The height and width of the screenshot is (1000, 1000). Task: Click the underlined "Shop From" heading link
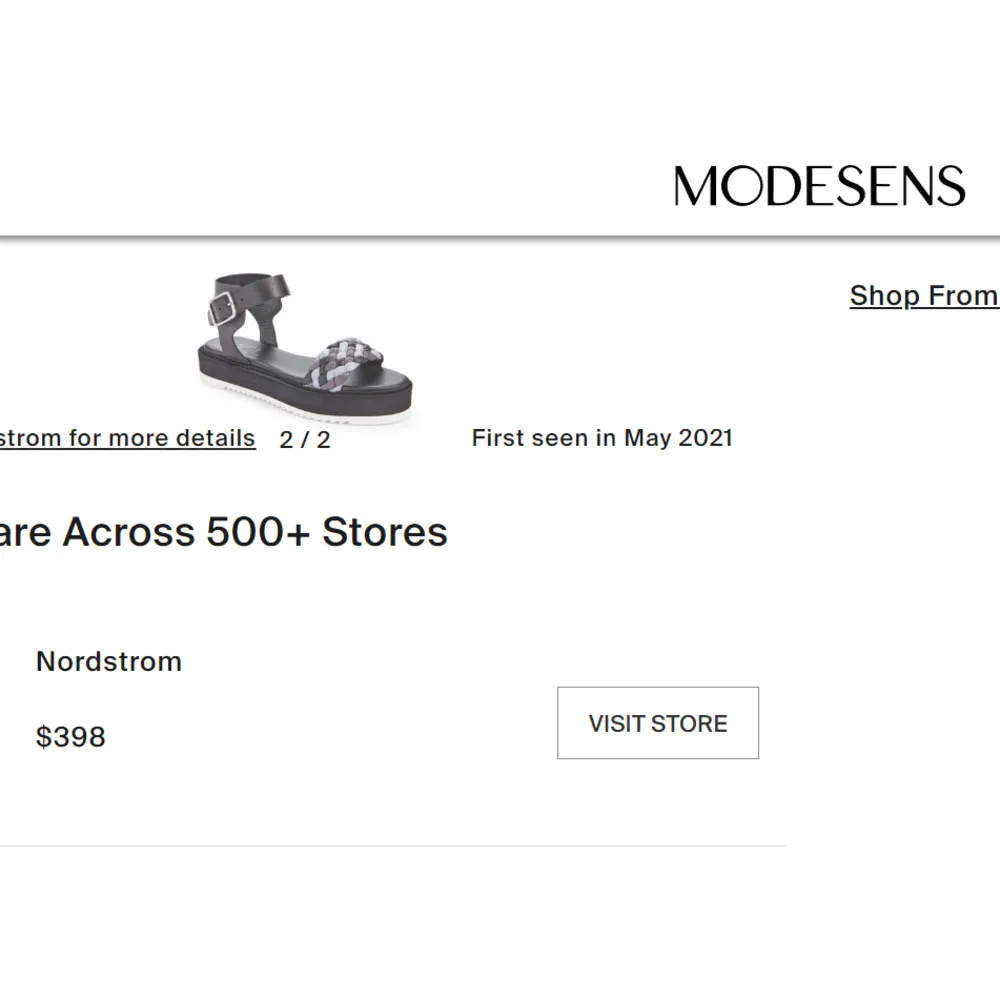click(x=924, y=295)
